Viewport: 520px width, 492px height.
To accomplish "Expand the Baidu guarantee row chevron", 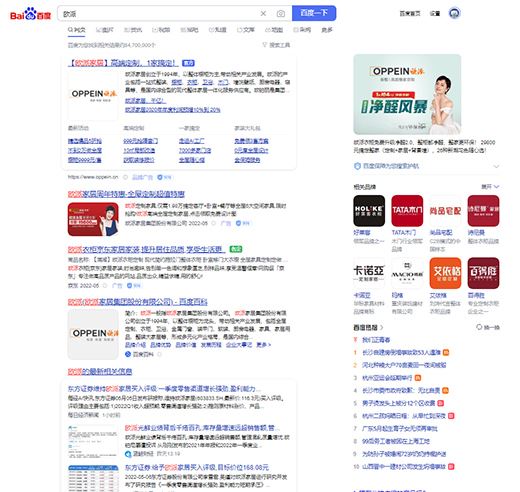I will pos(496,166).
